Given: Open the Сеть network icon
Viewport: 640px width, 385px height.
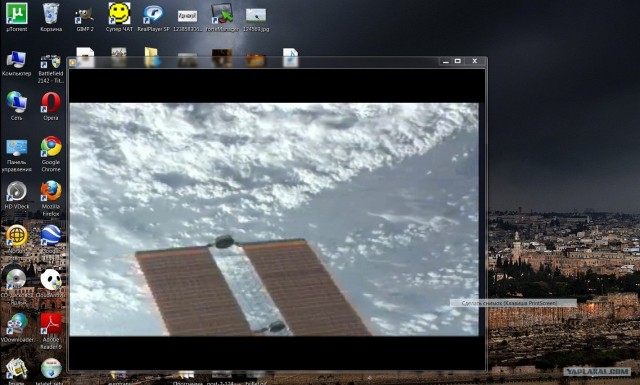Looking at the screenshot, I should click(x=16, y=106).
